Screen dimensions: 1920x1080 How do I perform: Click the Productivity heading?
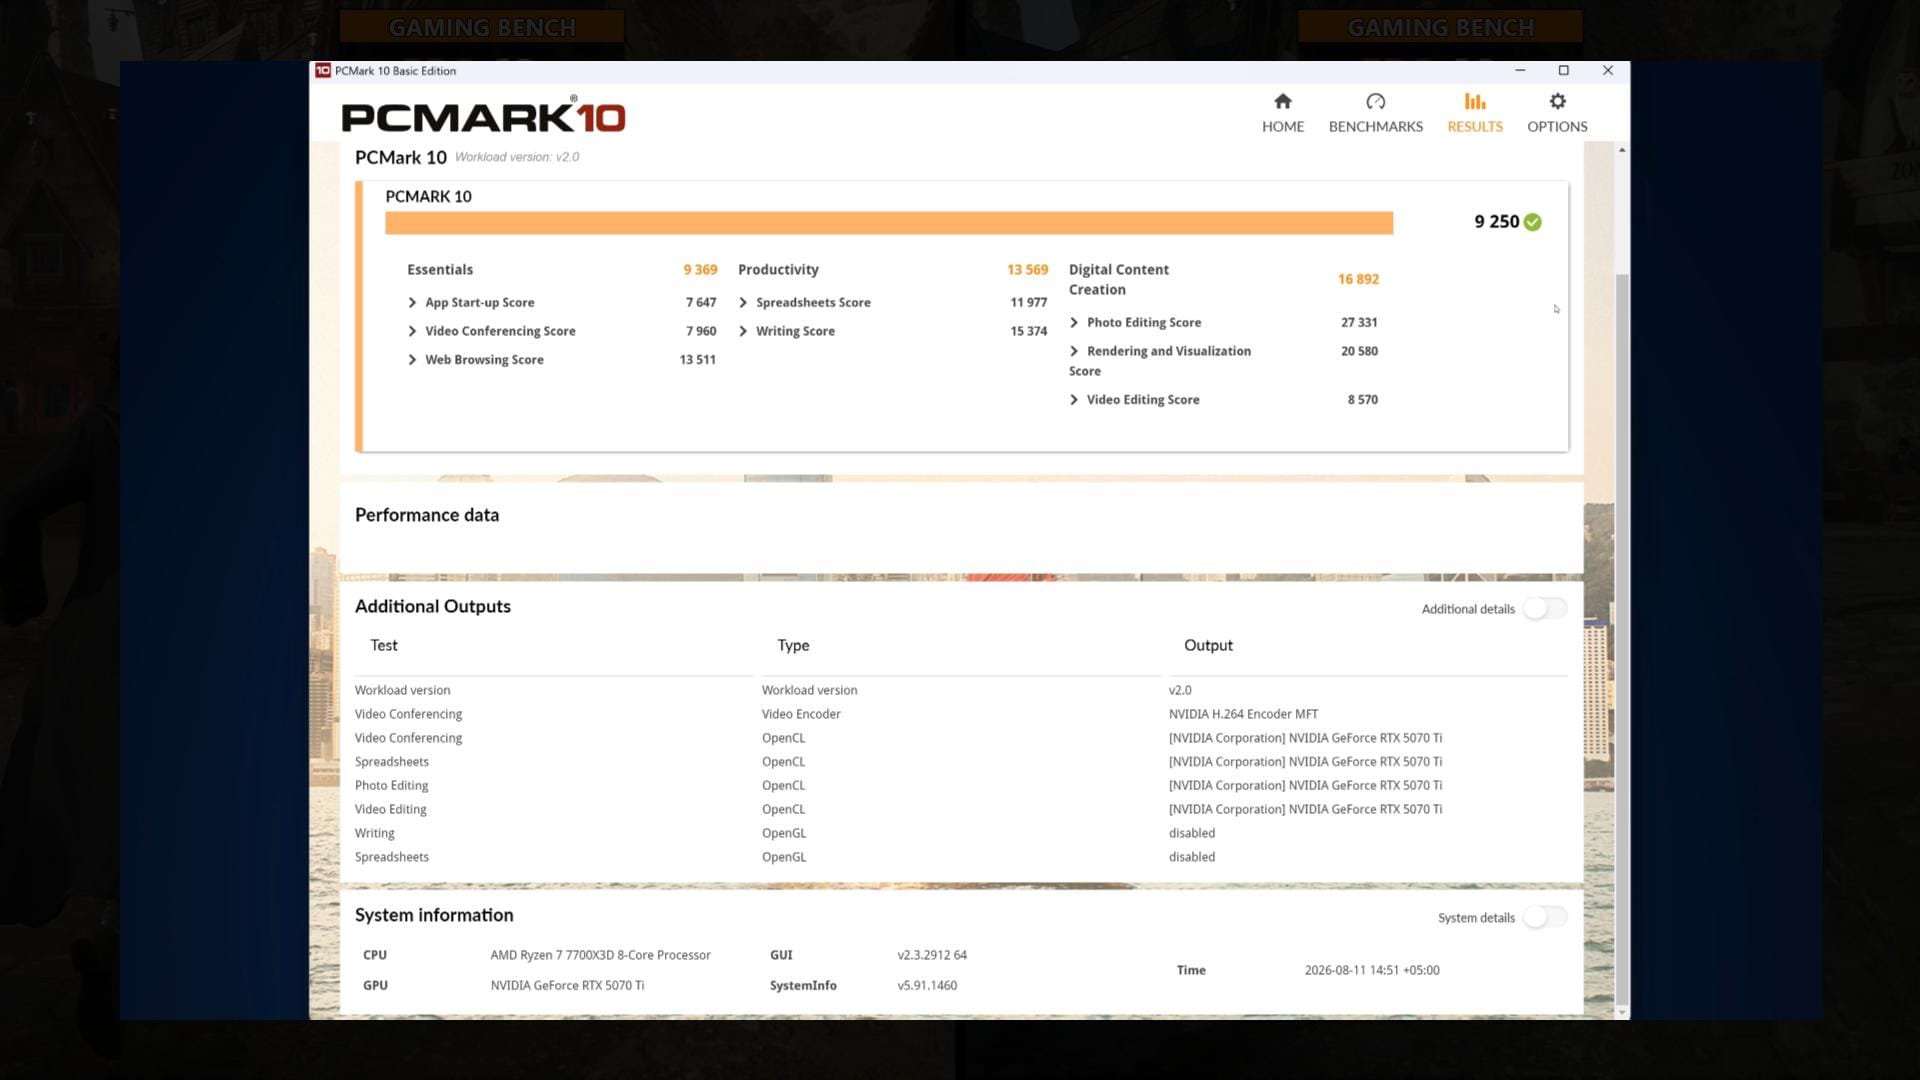pos(778,270)
